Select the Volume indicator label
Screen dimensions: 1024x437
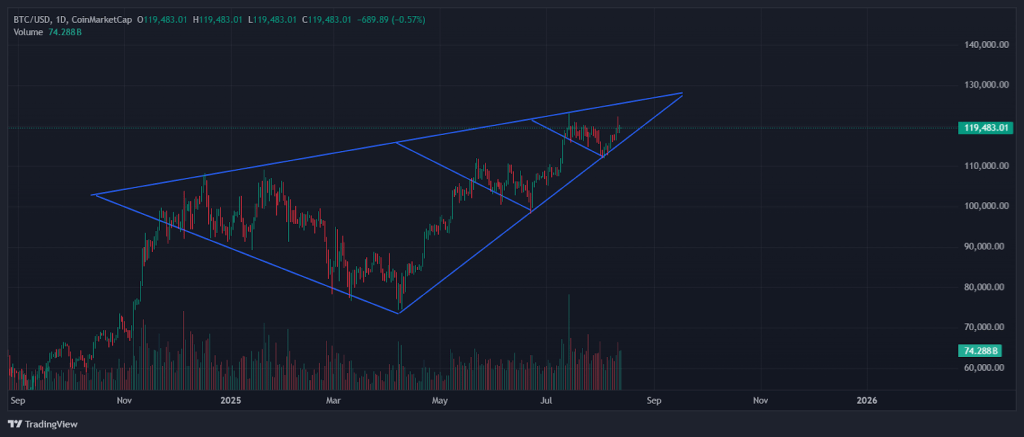pos(28,31)
